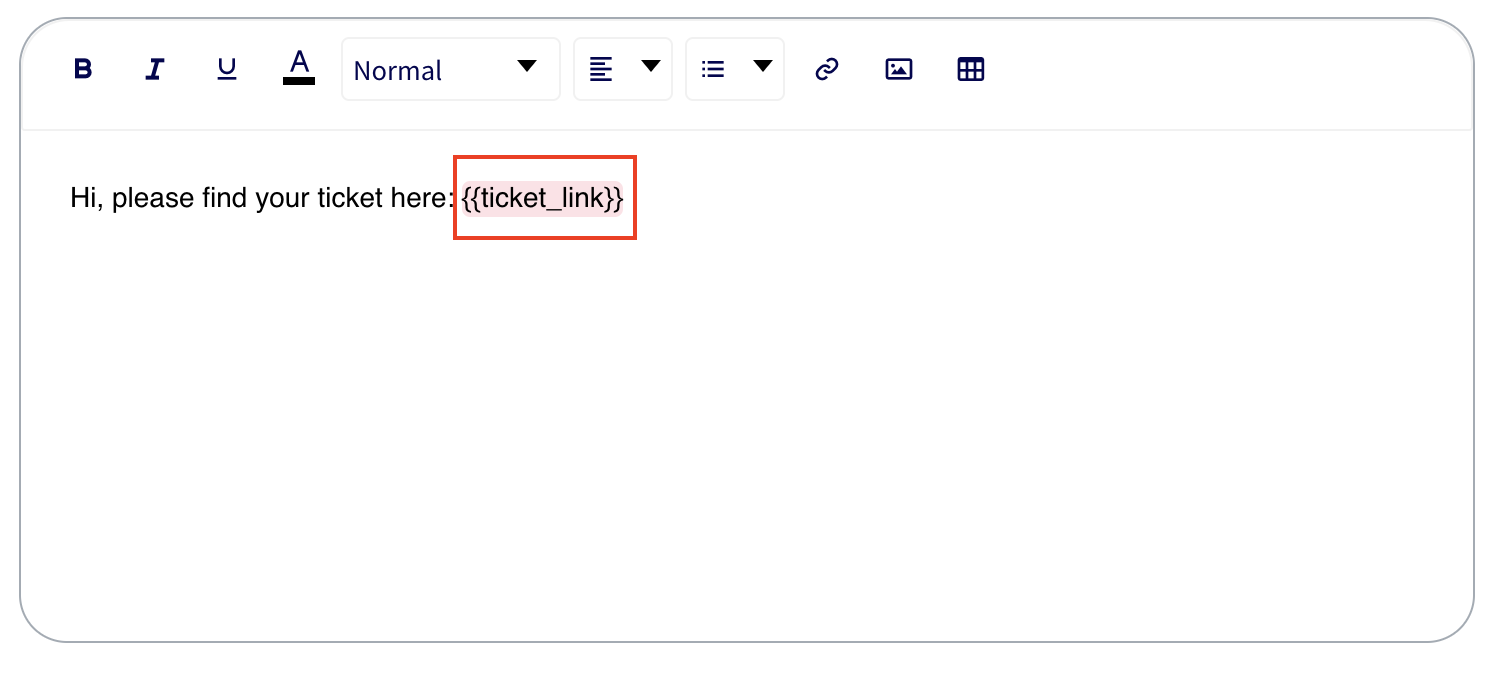Click the bulleted list icon
Viewport: 1496px width, 676px height.
tap(712, 69)
